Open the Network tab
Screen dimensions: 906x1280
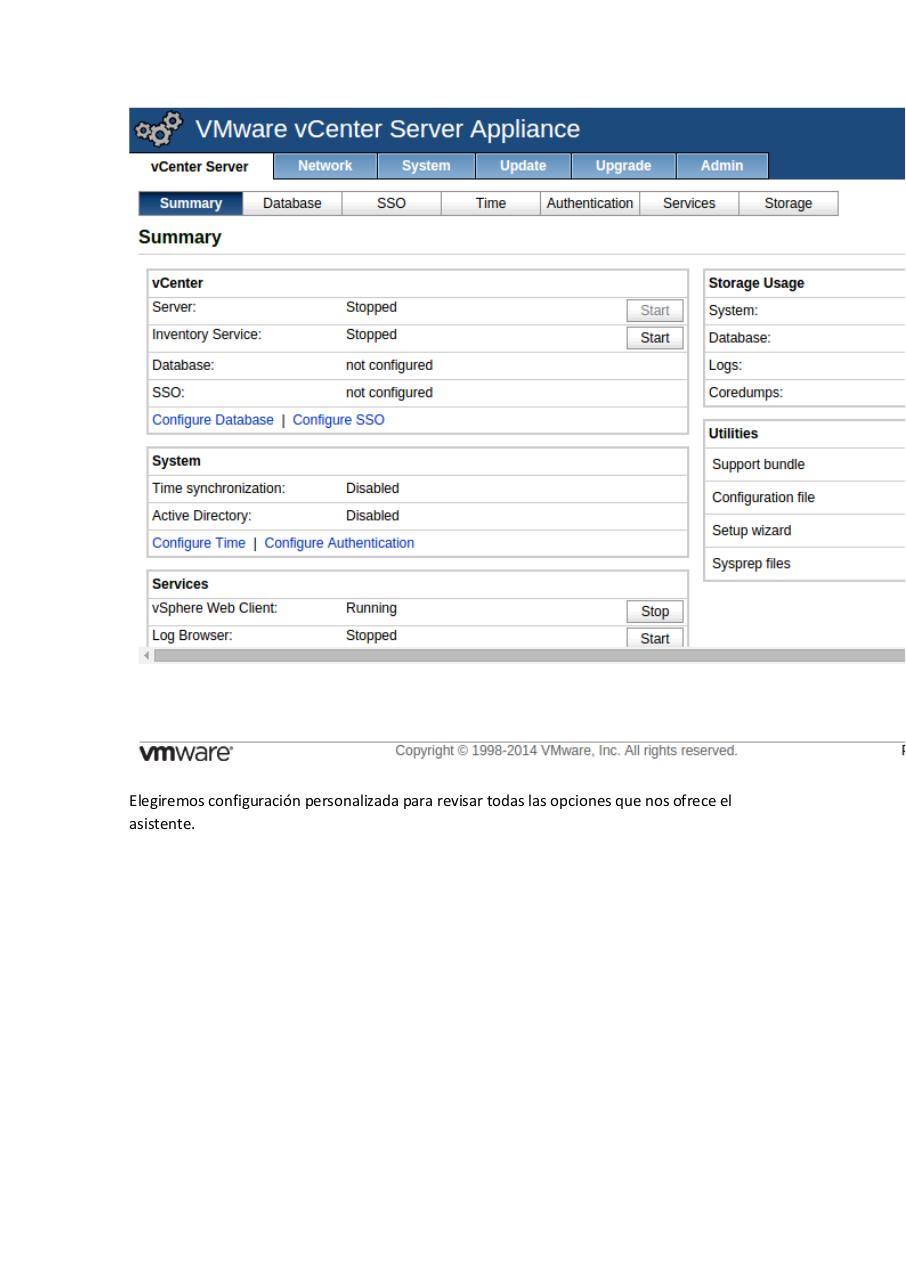tap(324, 165)
